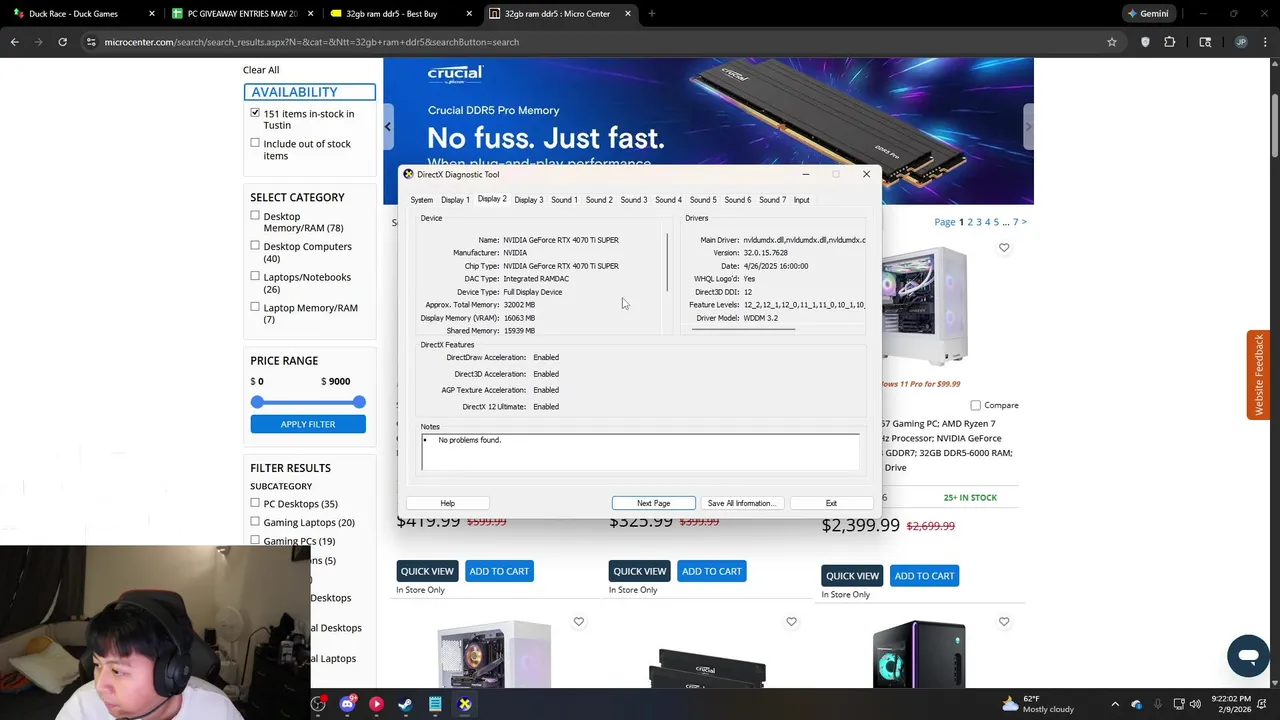The image size is (1280, 720).
Task: Go to results page 3
Action: (x=979, y=222)
